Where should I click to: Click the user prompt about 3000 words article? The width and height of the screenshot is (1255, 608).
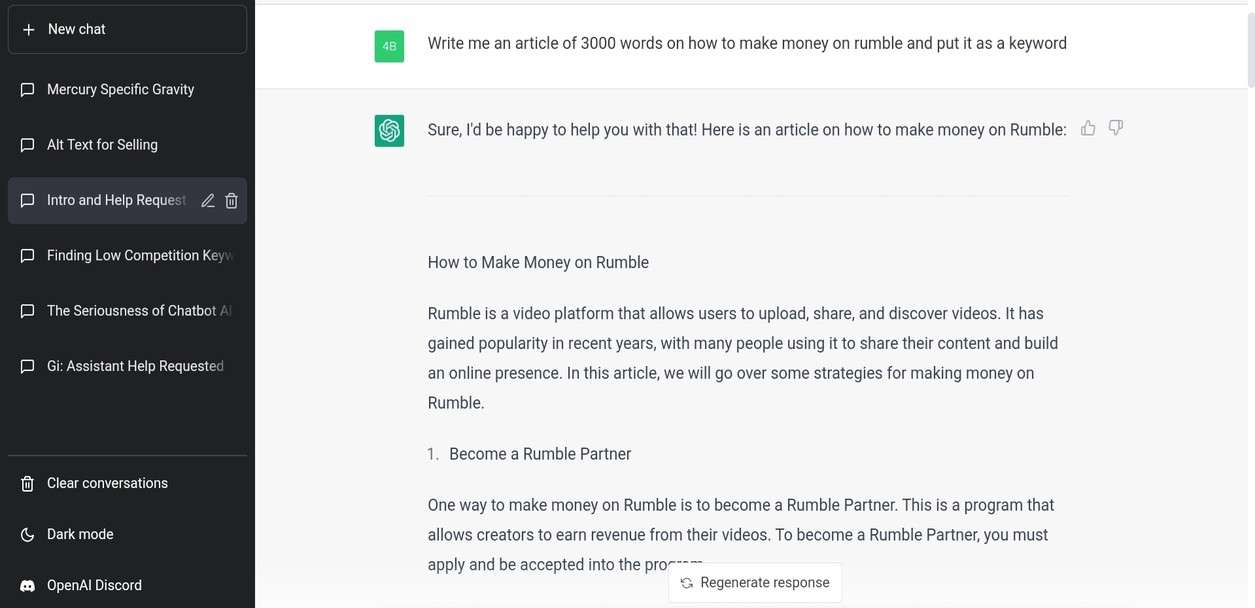(747, 43)
